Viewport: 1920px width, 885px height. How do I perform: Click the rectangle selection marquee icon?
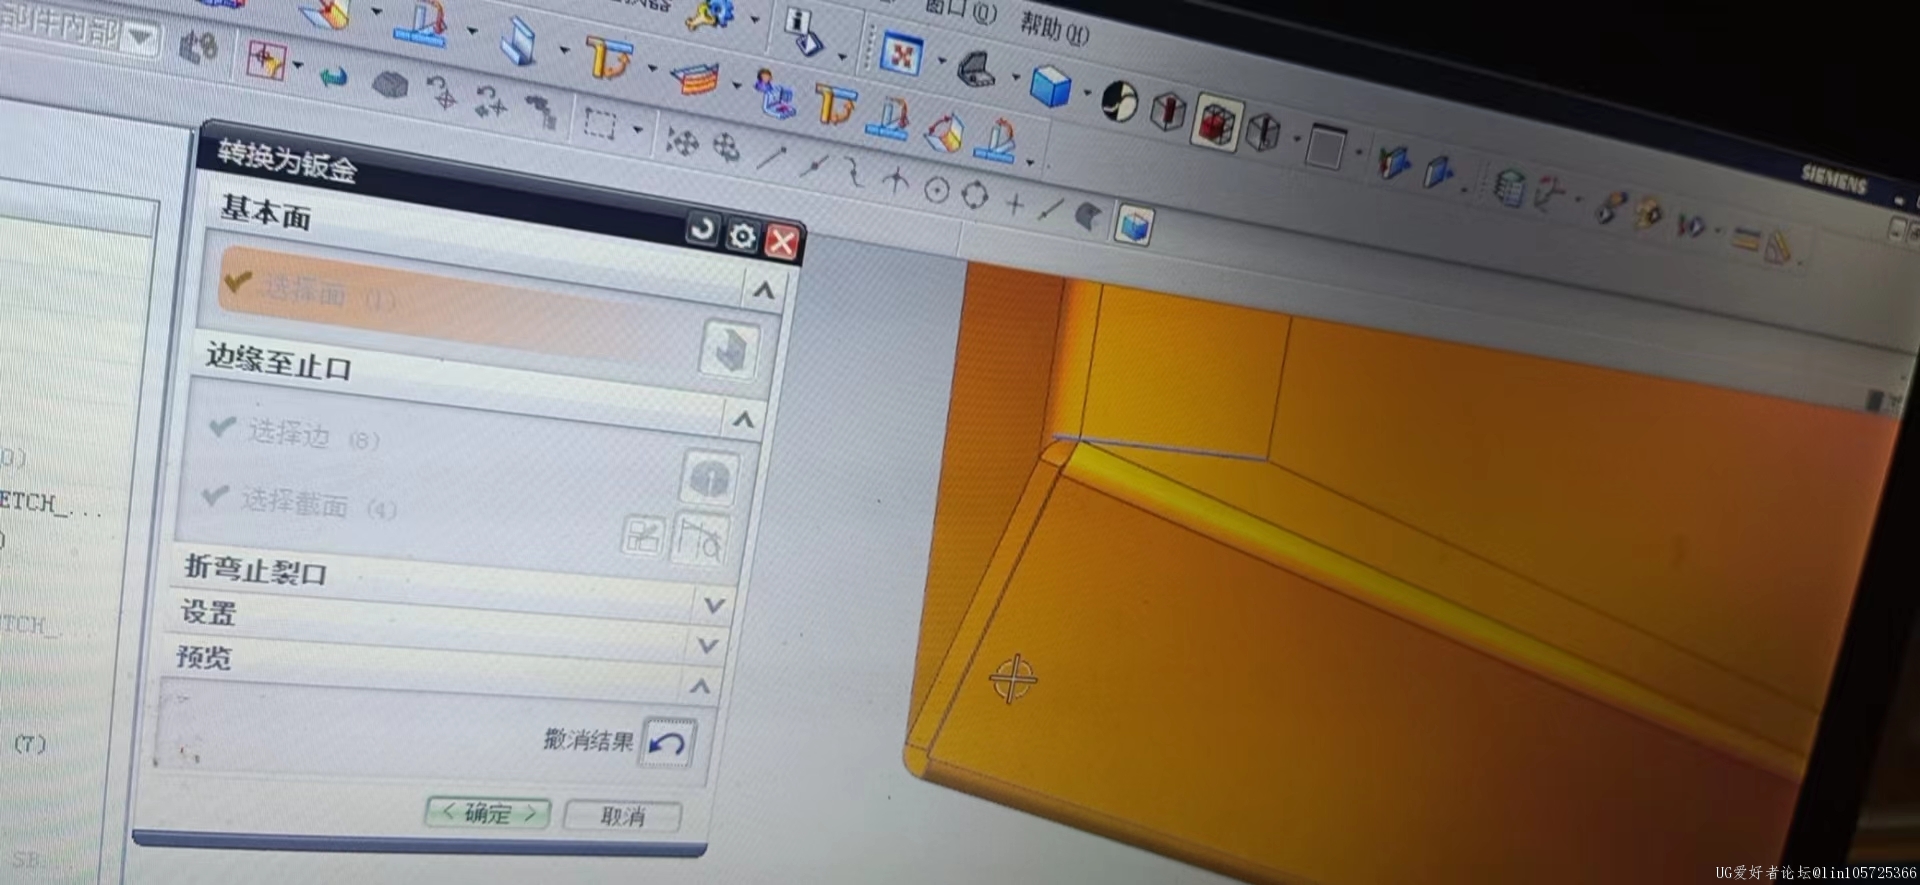pyautogui.click(x=600, y=124)
